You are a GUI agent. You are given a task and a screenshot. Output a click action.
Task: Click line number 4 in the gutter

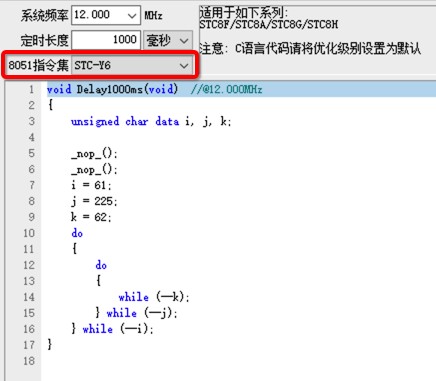pos(31,137)
